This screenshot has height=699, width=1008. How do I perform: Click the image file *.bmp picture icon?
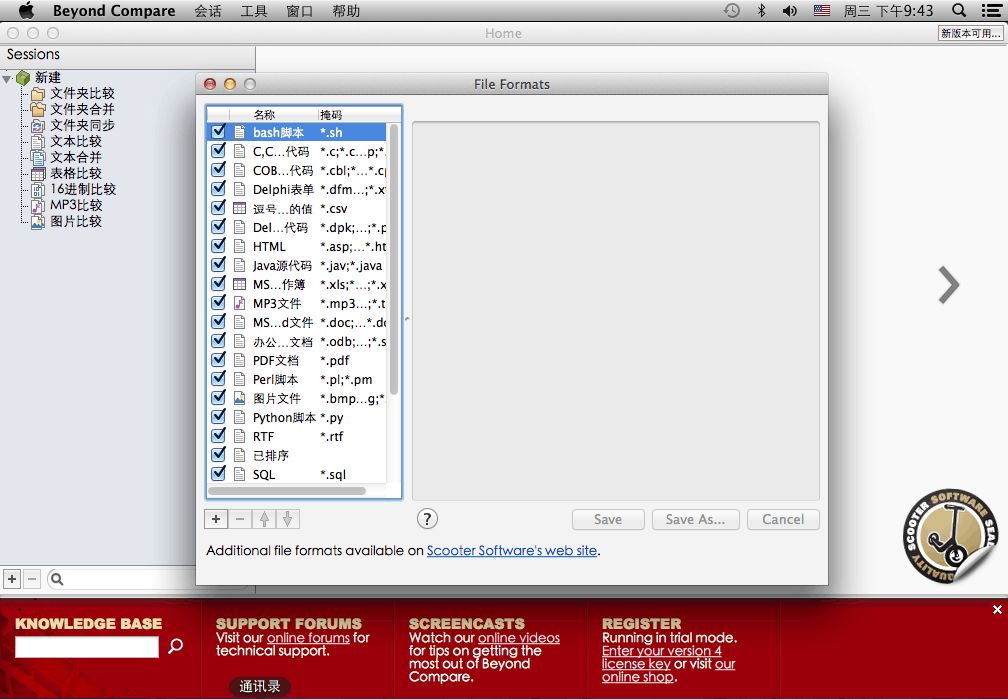click(x=239, y=398)
